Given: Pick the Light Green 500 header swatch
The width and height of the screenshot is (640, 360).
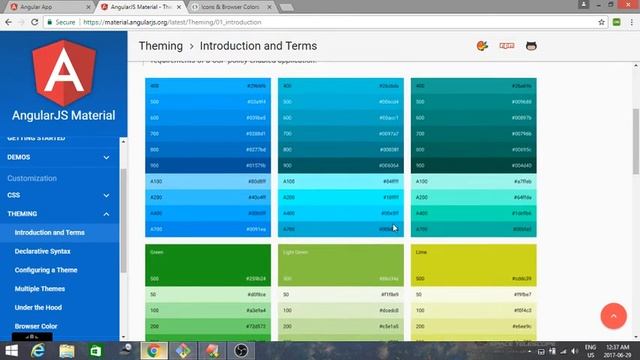Looking at the screenshot, I should (340, 265).
